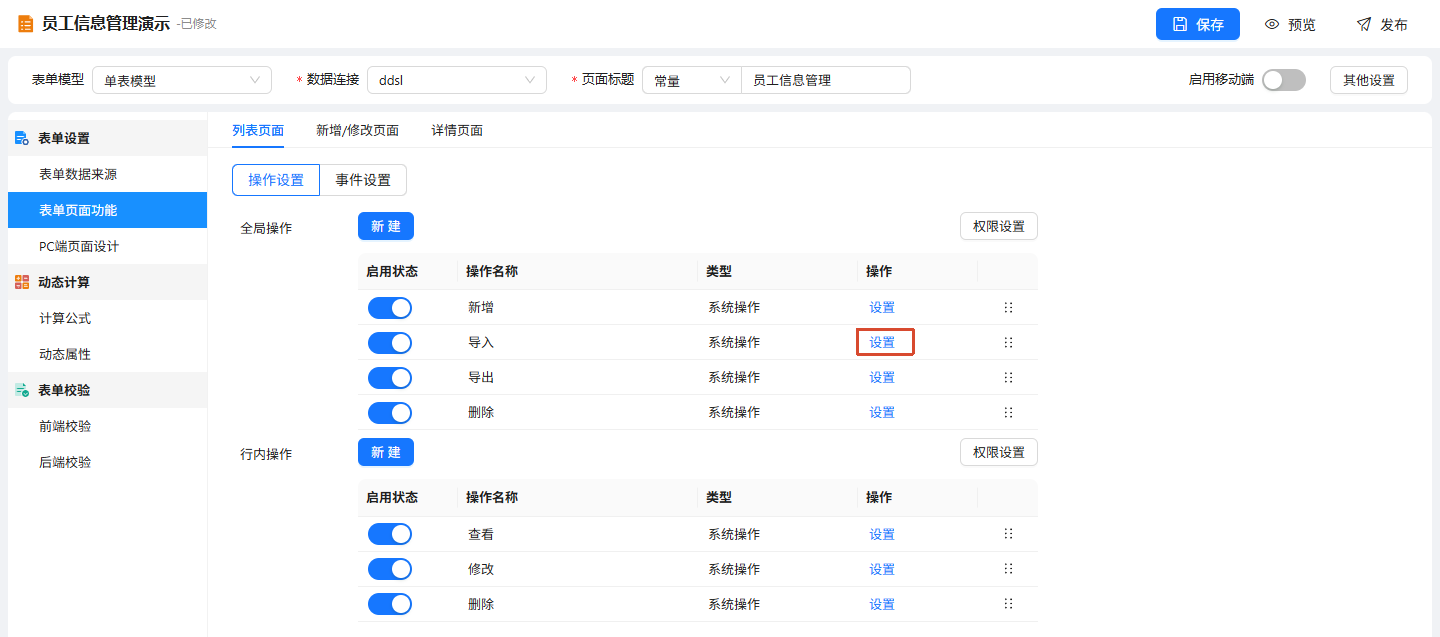
Task: Select the 操作设置 segment
Action: (x=276, y=180)
